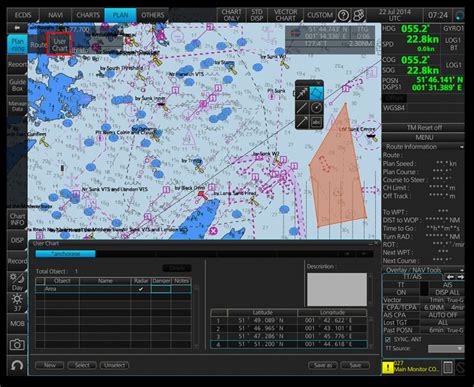Select STD DISP chart display

click(x=257, y=15)
